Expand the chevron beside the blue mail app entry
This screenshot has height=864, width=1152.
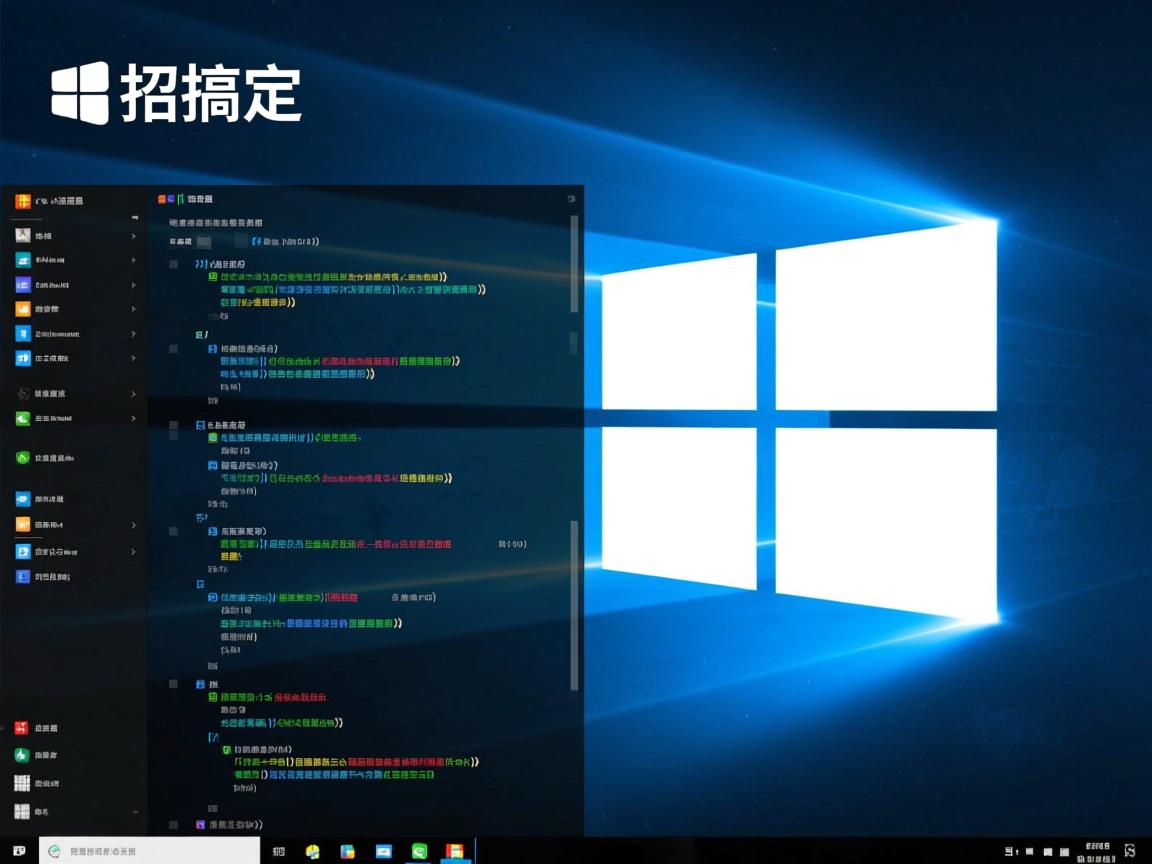(x=133, y=259)
